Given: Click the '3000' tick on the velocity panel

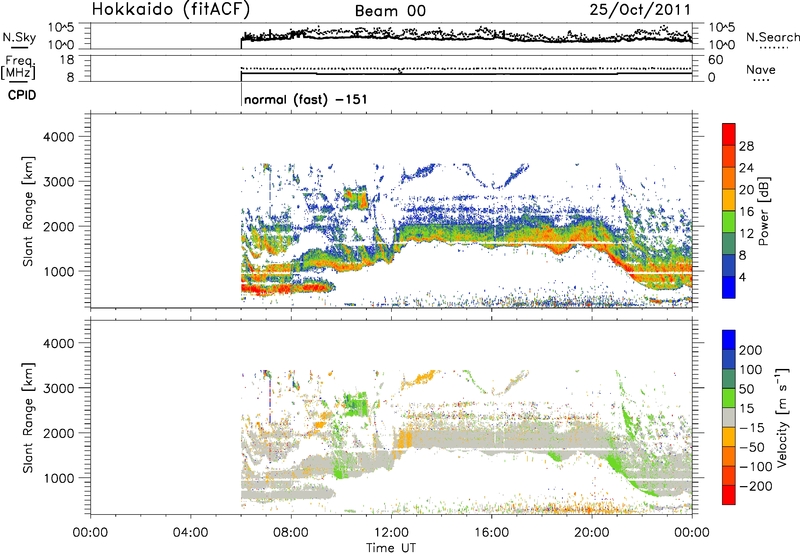Looking at the screenshot, I should [58, 388].
